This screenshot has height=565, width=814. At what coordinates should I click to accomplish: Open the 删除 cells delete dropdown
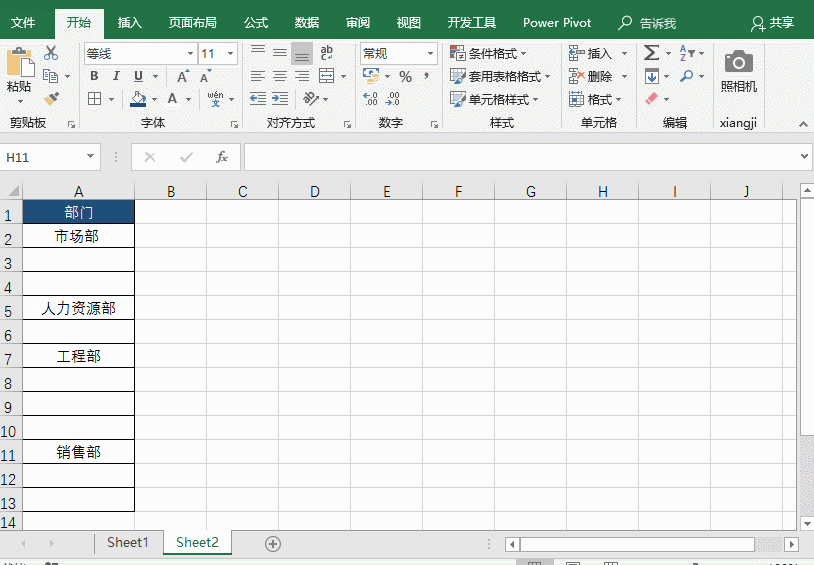click(x=625, y=76)
